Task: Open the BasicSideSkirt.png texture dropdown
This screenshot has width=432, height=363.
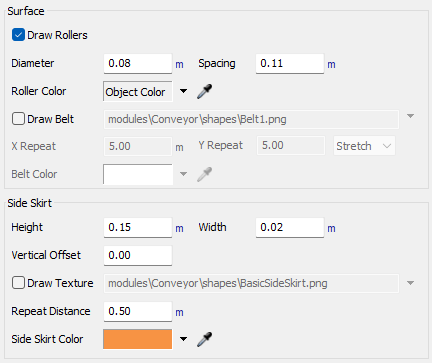Action: [410, 283]
